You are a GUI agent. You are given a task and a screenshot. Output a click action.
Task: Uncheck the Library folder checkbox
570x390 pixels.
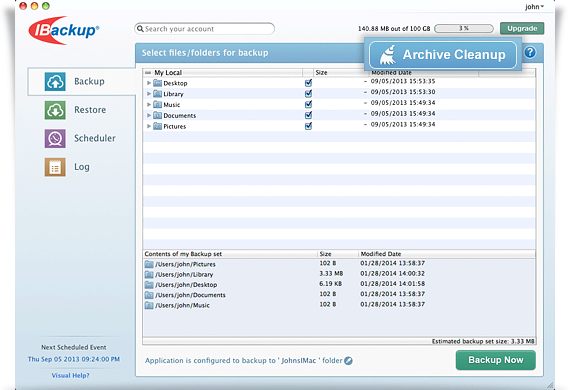coord(308,94)
